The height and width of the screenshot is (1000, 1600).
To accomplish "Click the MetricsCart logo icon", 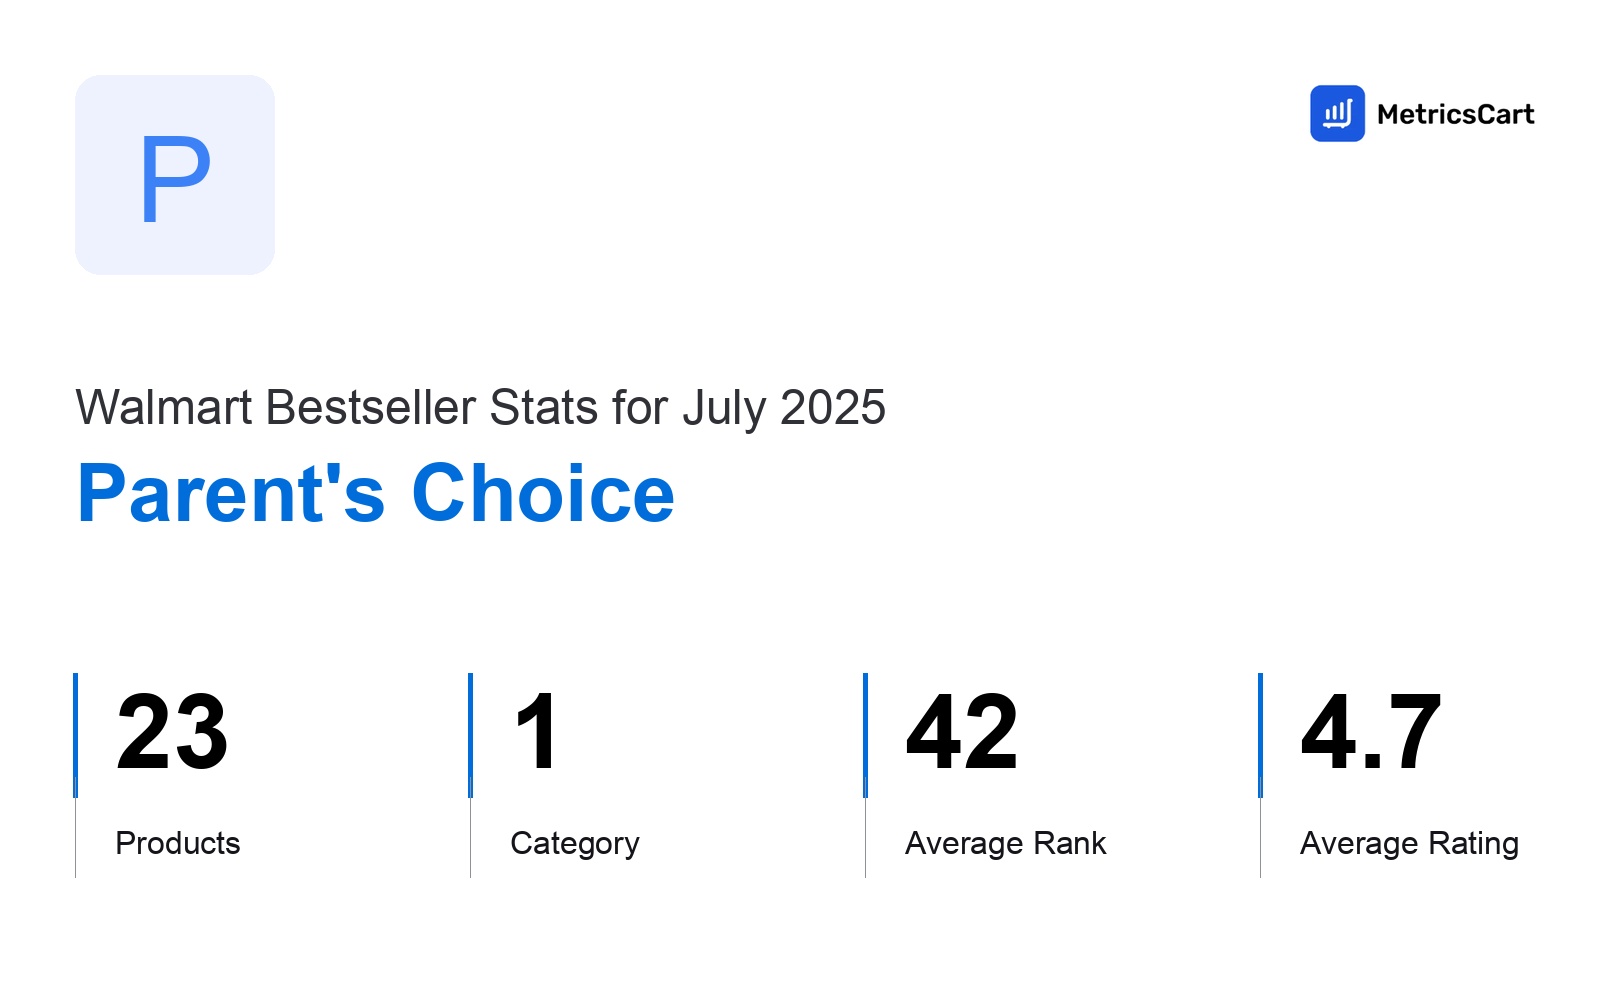I will 1337,113.
